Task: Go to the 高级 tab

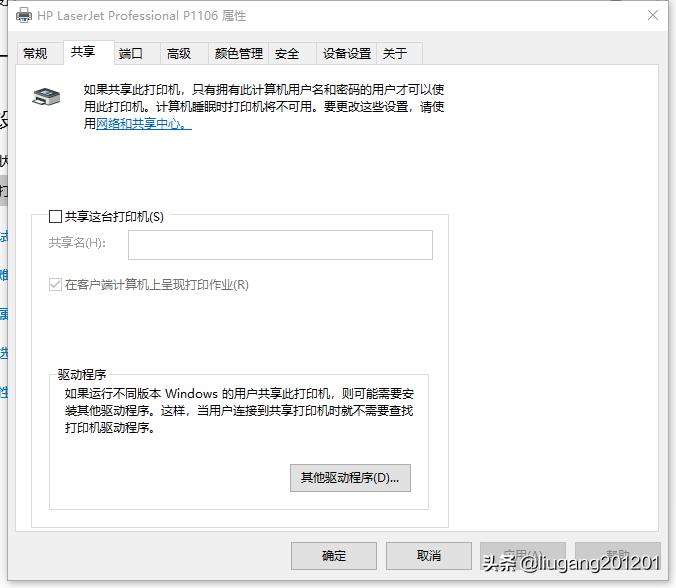Action: click(185, 53)
